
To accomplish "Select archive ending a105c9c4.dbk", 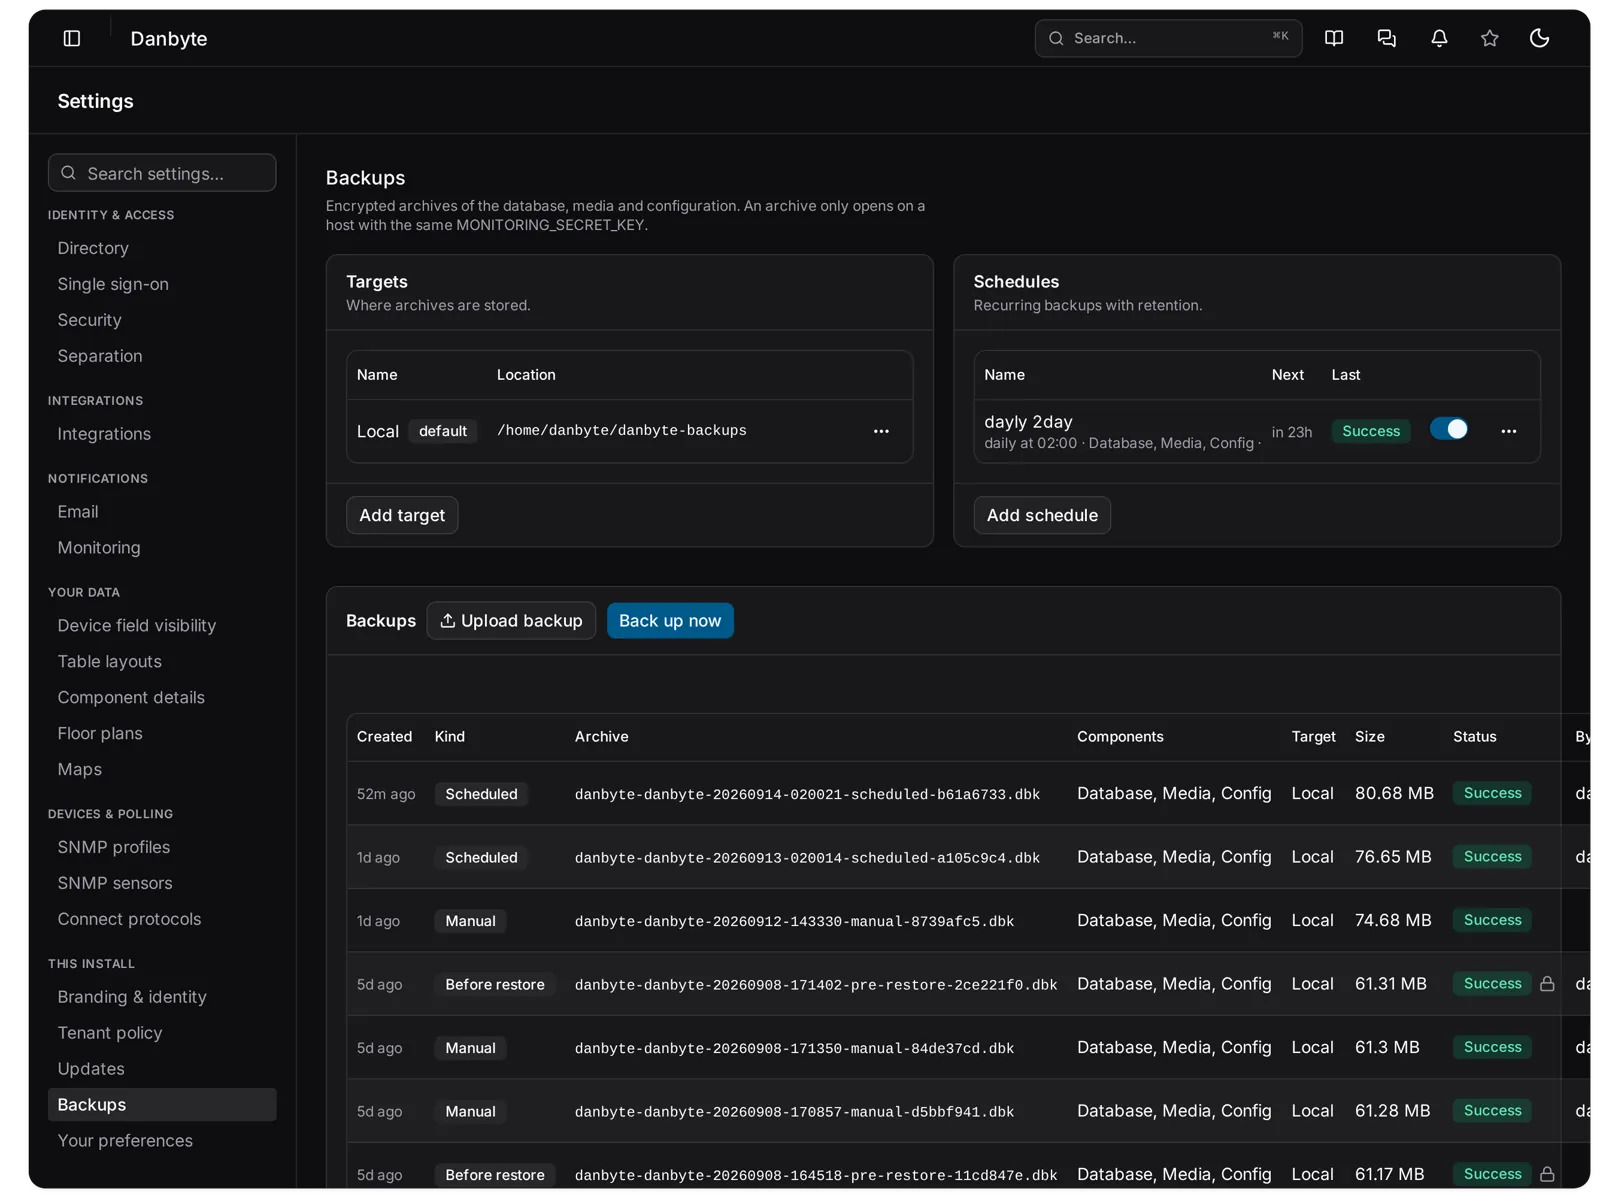I will tap(807, 858).
